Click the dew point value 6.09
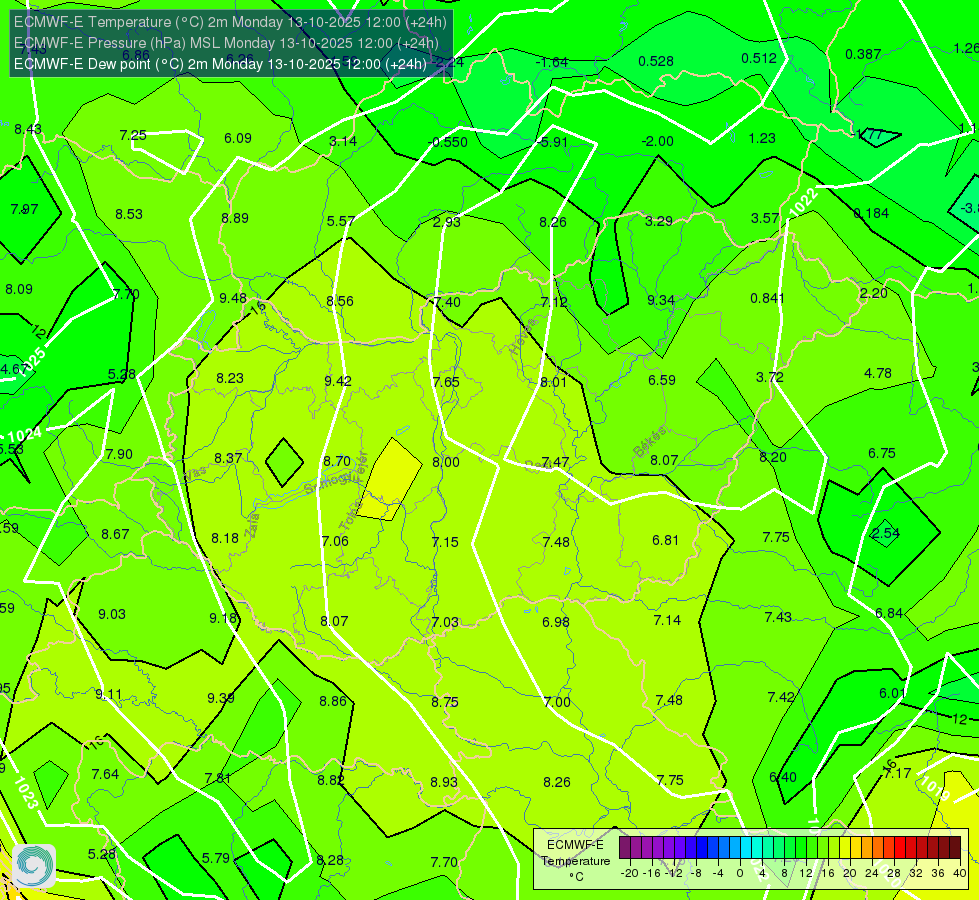Viewport: 979px width, 900px height. pos(238,138)
